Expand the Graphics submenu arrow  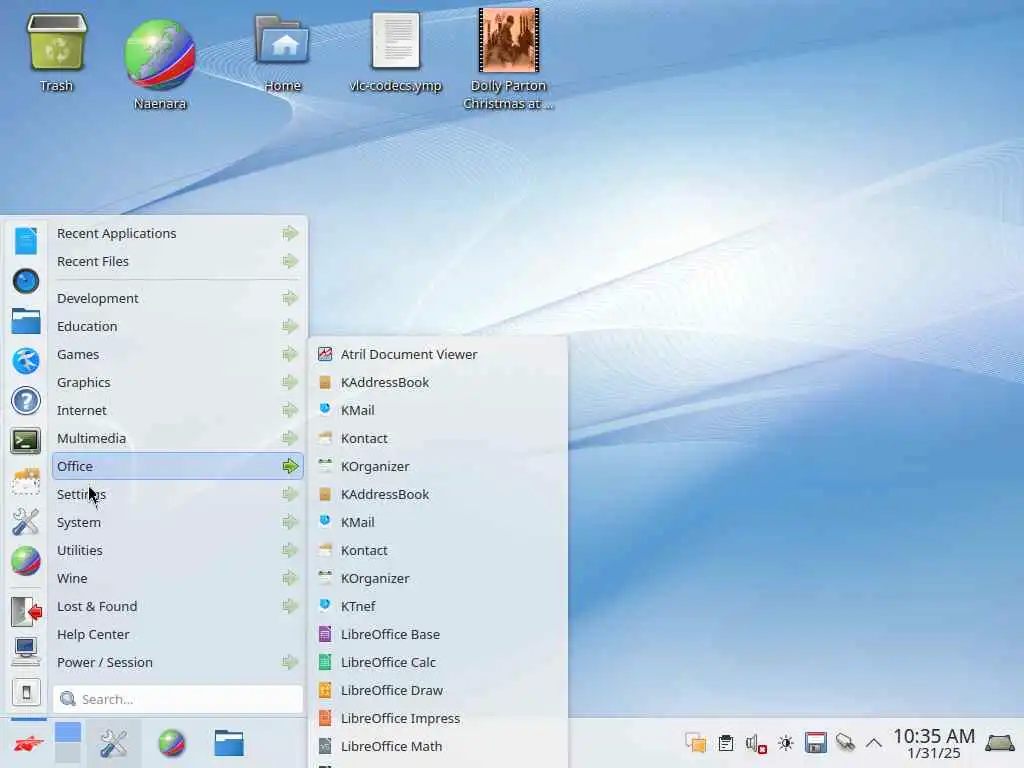point(290,383)
